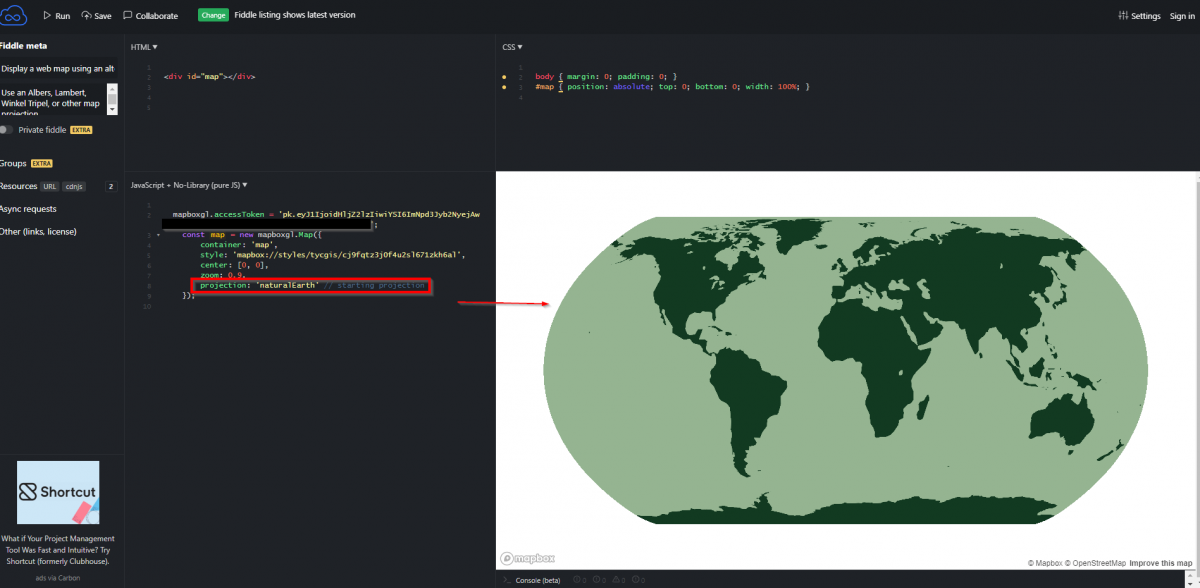
Task: Click the Improve this map link
Action: click(x=1160, y=562)
